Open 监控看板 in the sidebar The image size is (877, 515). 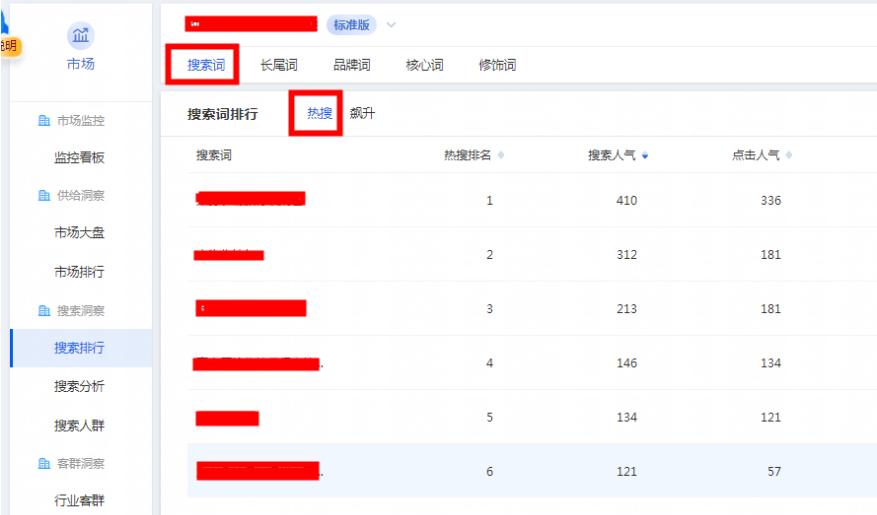(x=79, y=158)
